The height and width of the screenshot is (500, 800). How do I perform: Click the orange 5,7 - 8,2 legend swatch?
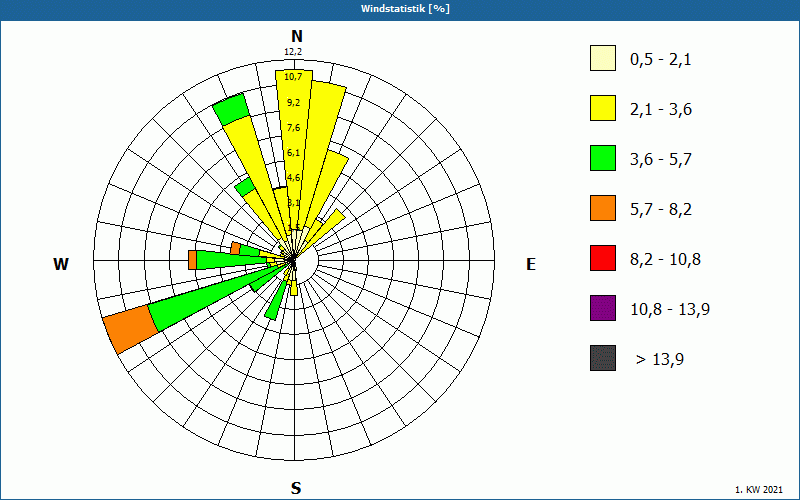(603, 208)
